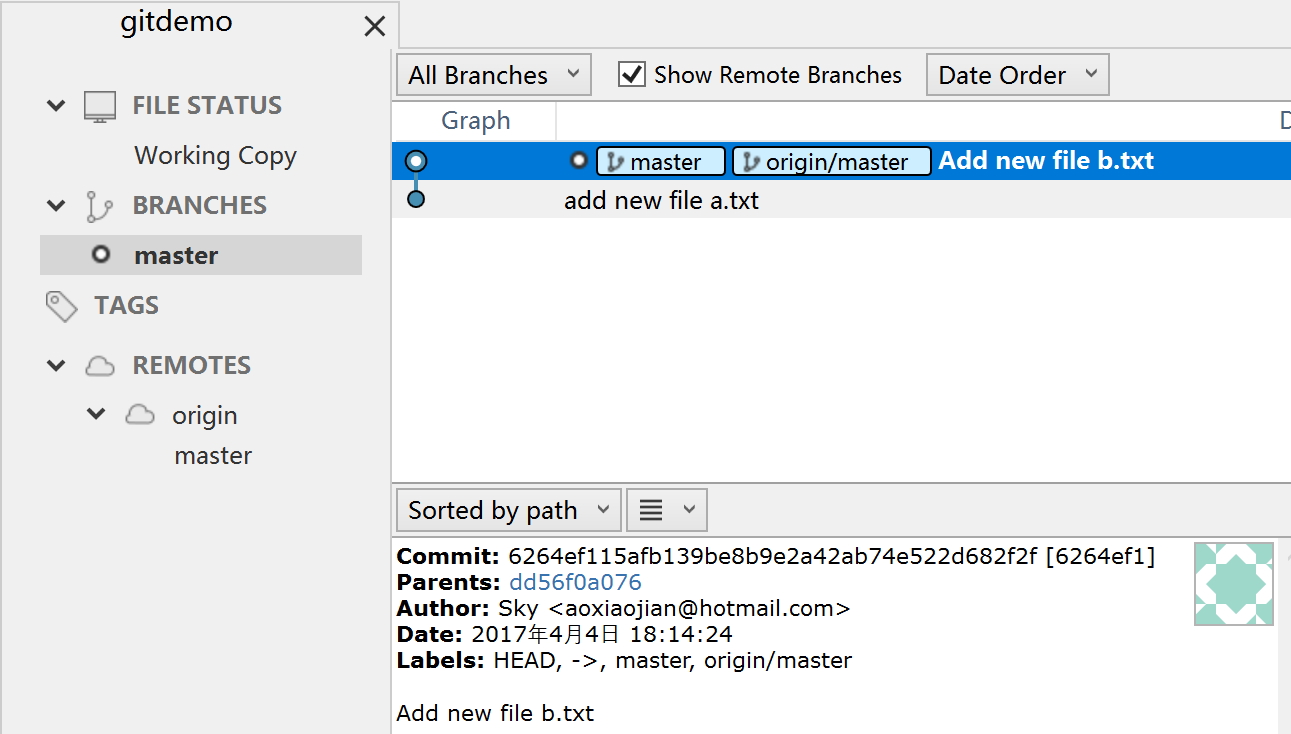The height and width of the screenshot is (734, 1291).
Task: Click the origin/master label badge
Action: pos(831,162)
